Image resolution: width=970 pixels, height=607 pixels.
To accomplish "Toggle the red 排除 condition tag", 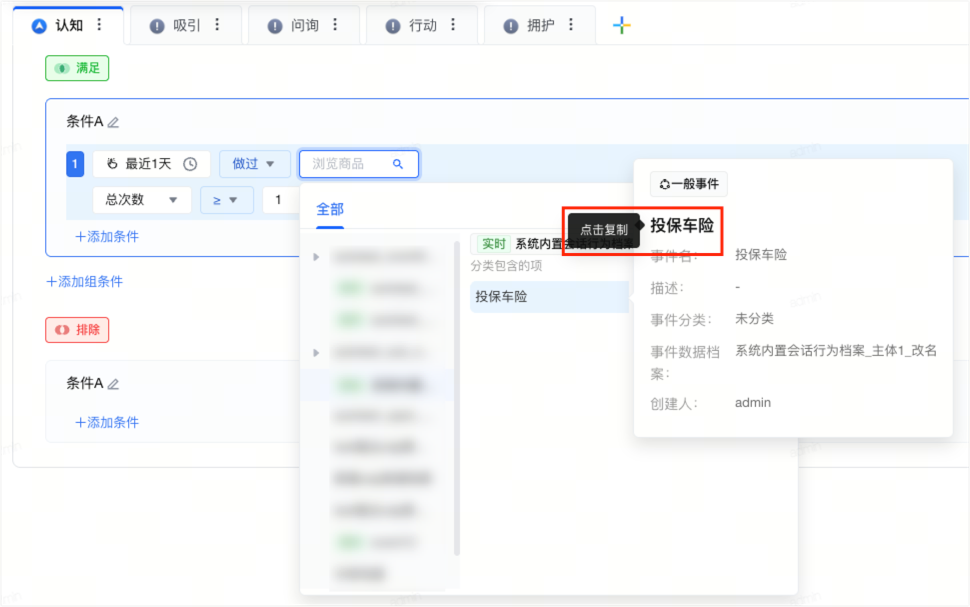I will tap(77, 329).
